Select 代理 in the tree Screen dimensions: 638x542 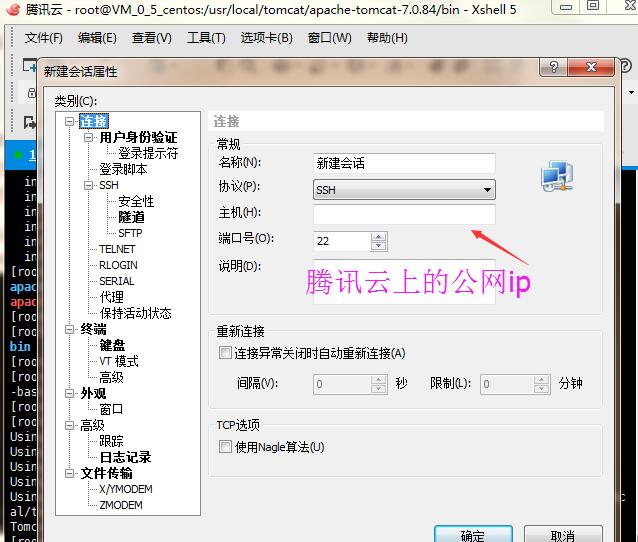pos(111,297)
